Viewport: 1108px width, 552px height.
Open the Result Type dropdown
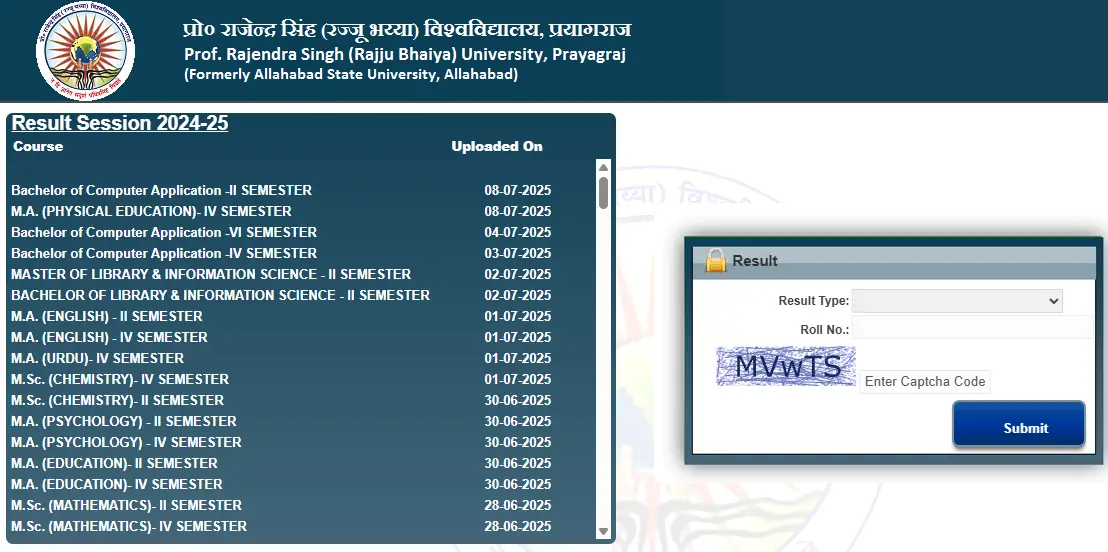tap(957, 301)
